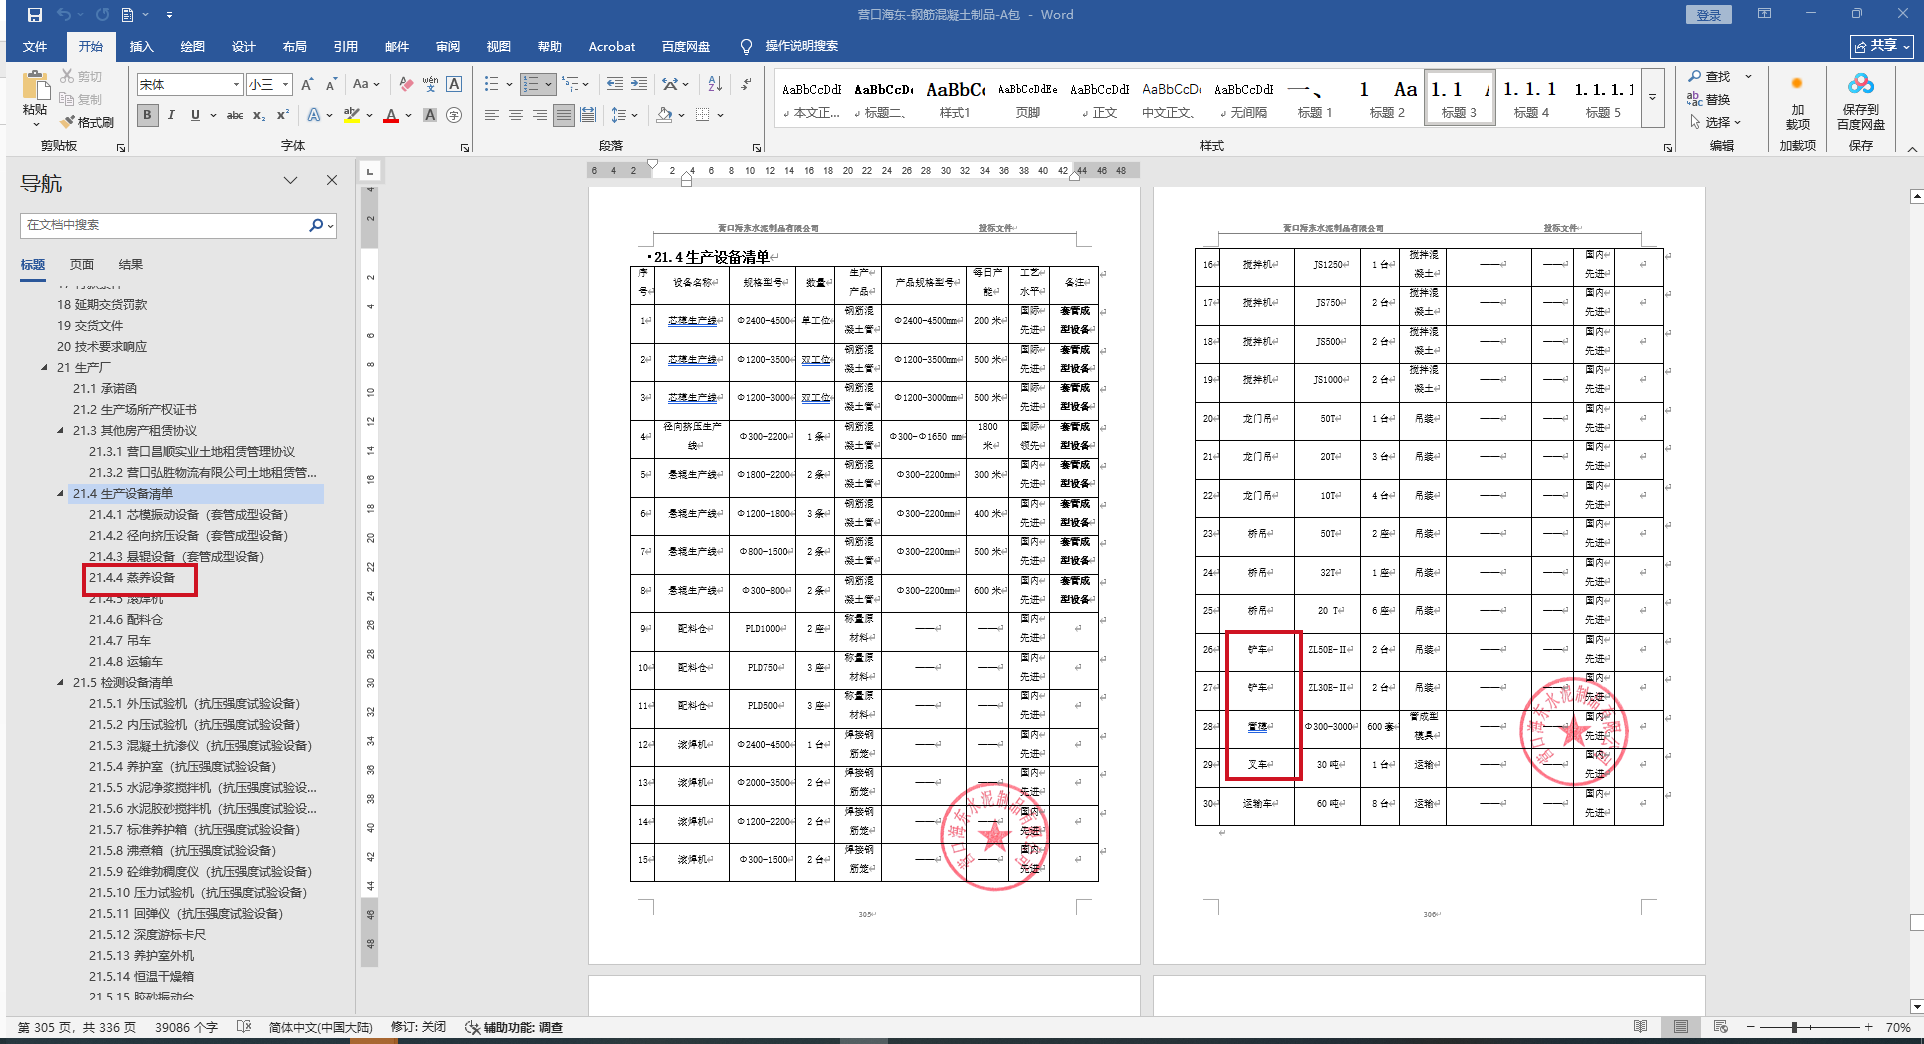Toggle track changes (修订: 关闭) in status bar

click(418, 1027)
